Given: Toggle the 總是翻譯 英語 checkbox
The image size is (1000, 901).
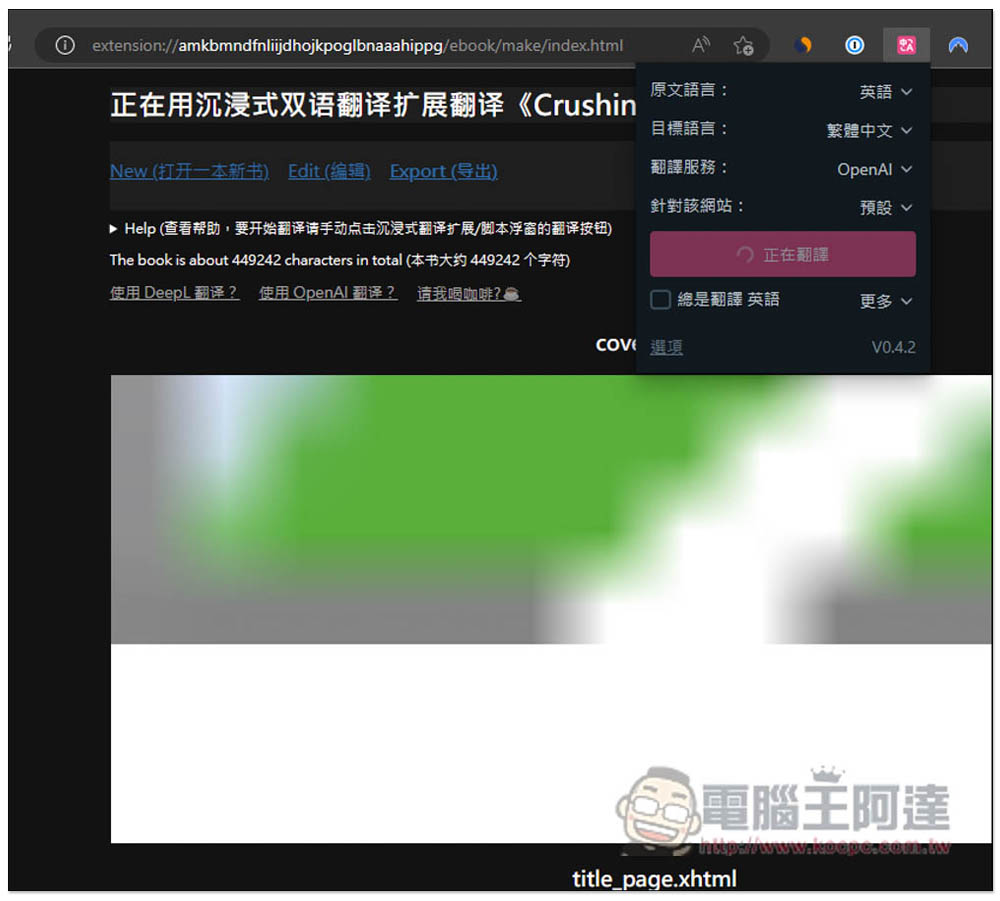Looking at the screenshot, I should (x=660, y=300).
